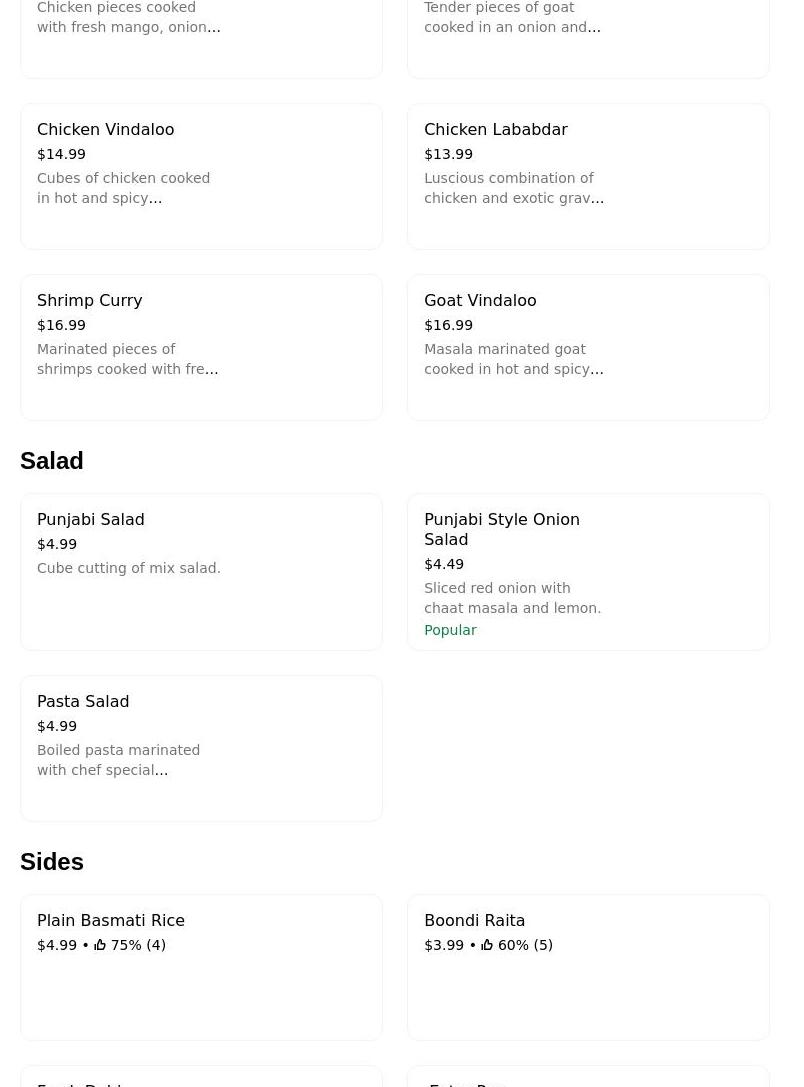Click the Shrimp Curry description text
Viewport: 804px width, 1087px height.
pos(127,359)
